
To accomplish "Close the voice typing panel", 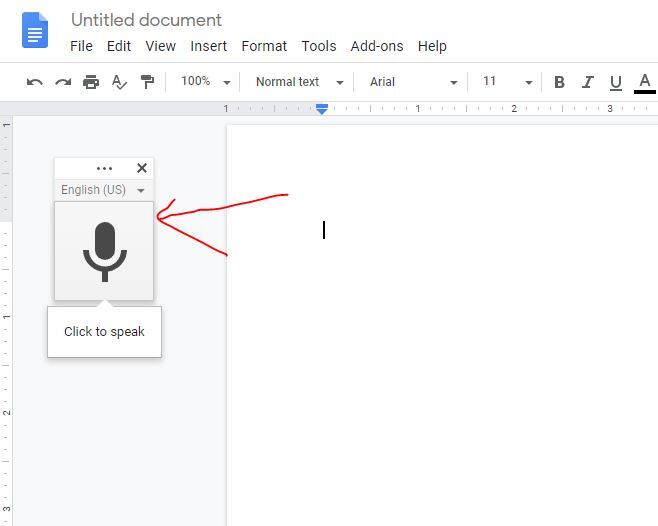I will coord(142,168).
